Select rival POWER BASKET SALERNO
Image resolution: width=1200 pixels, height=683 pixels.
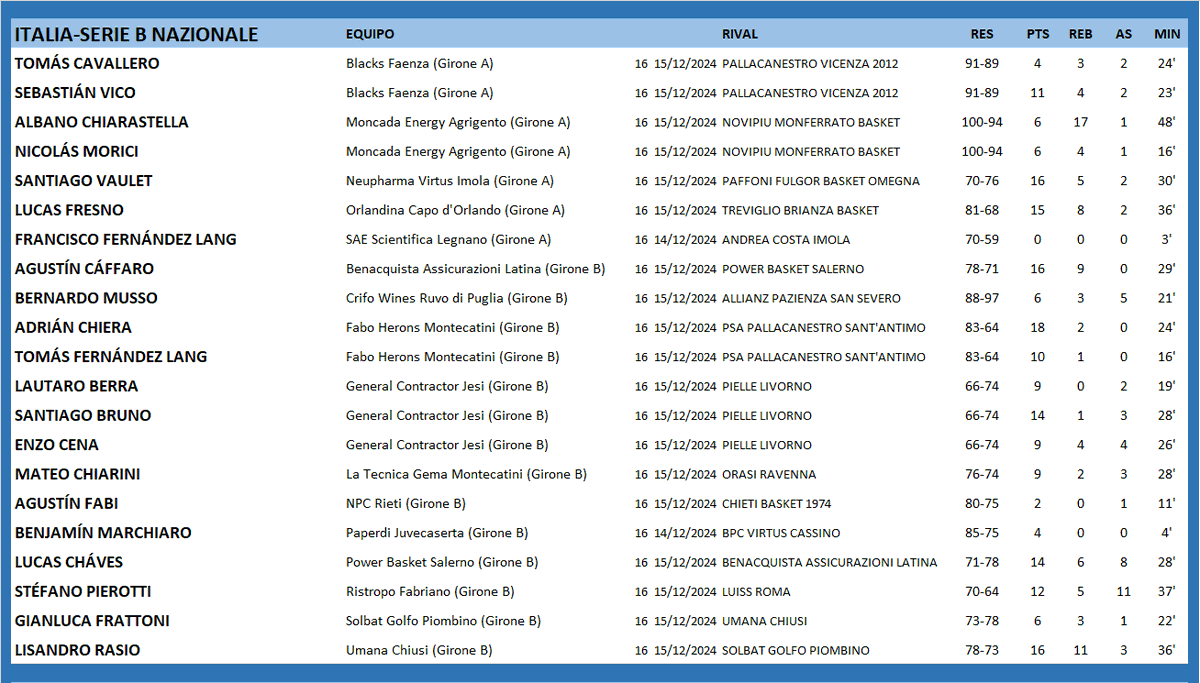coord(793,269)
